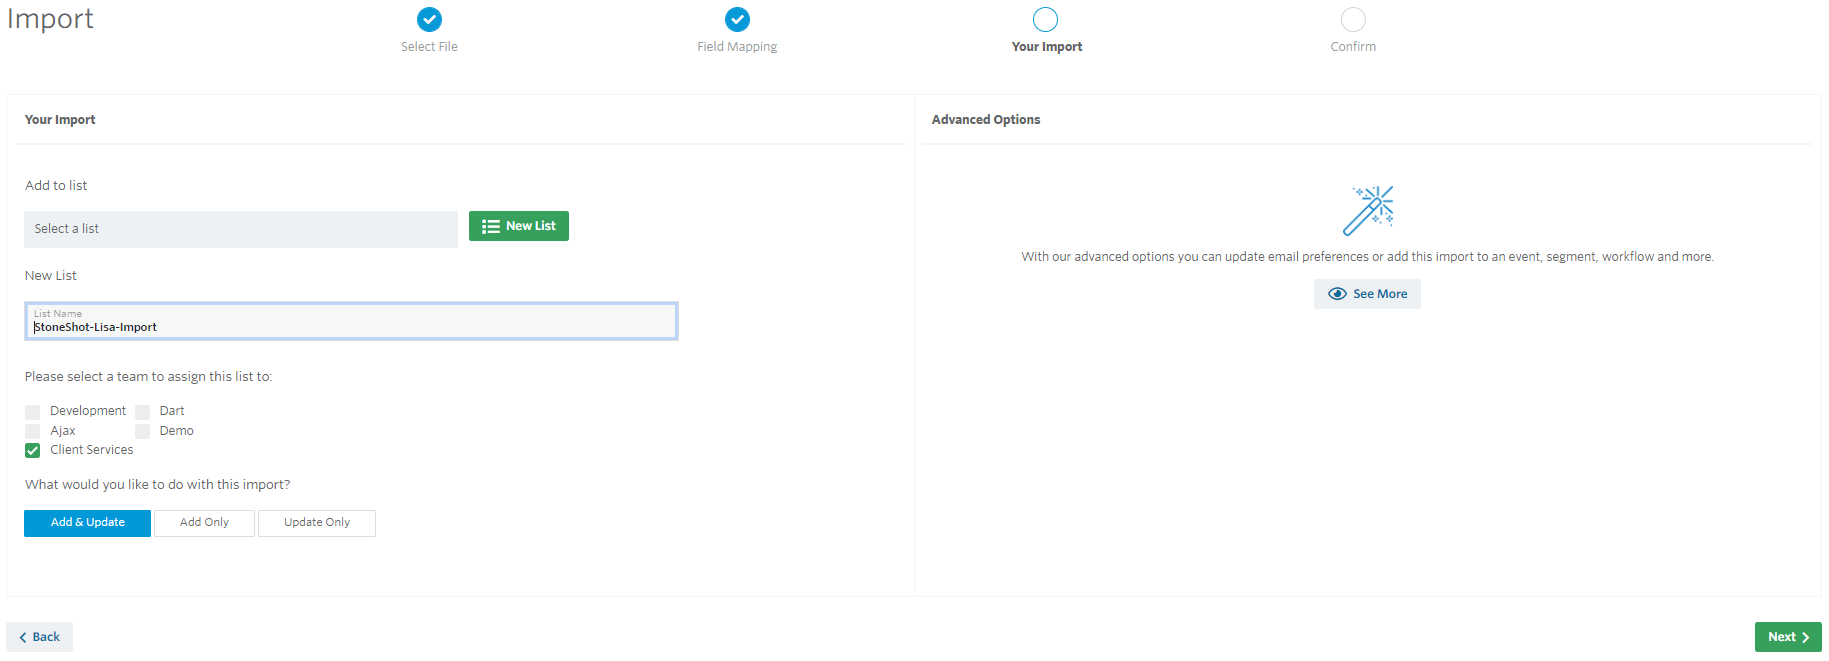Enable the Development team checkbox

tap(33, 412)
